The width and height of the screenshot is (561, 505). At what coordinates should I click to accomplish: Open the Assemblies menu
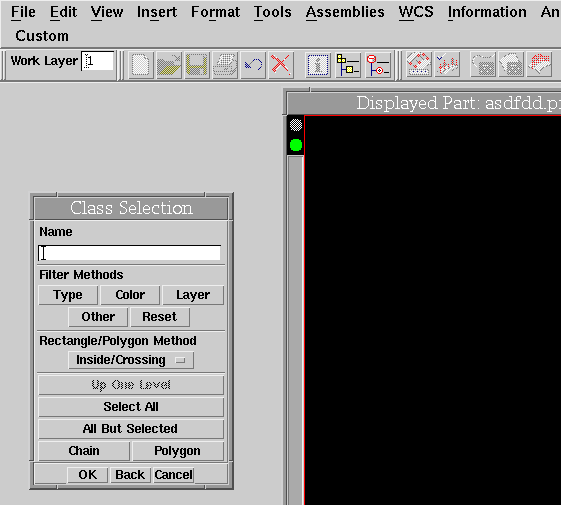coord(345,12)
